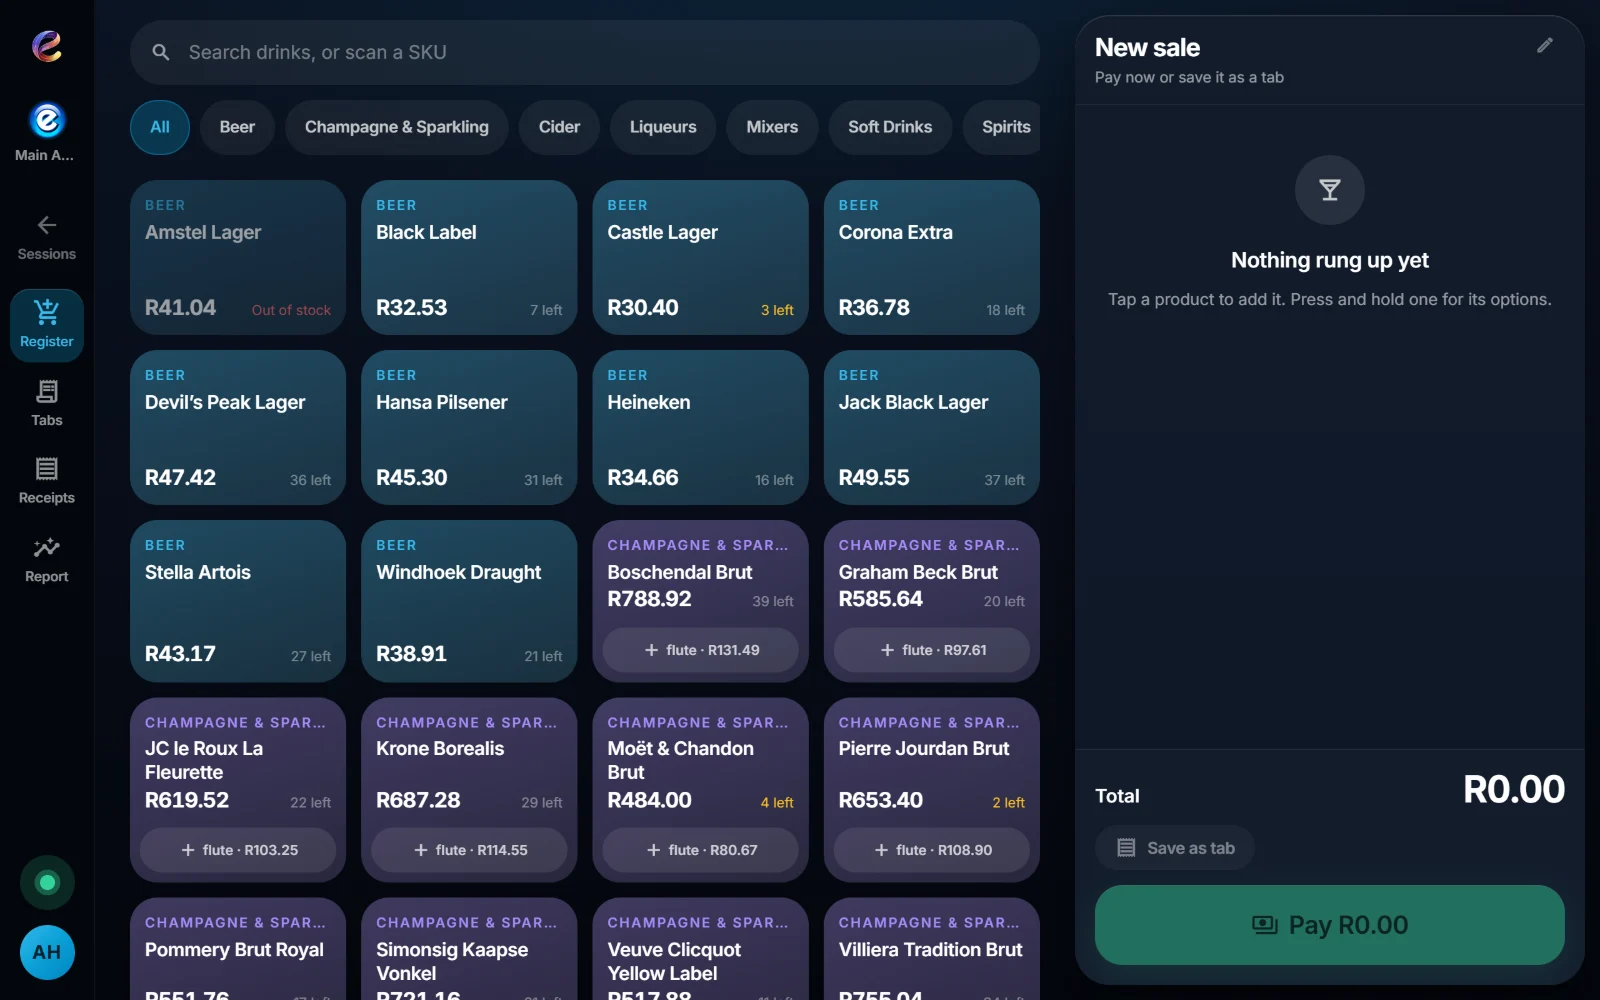Add a JC le Roux flute at R103.25

pos(238,850)
